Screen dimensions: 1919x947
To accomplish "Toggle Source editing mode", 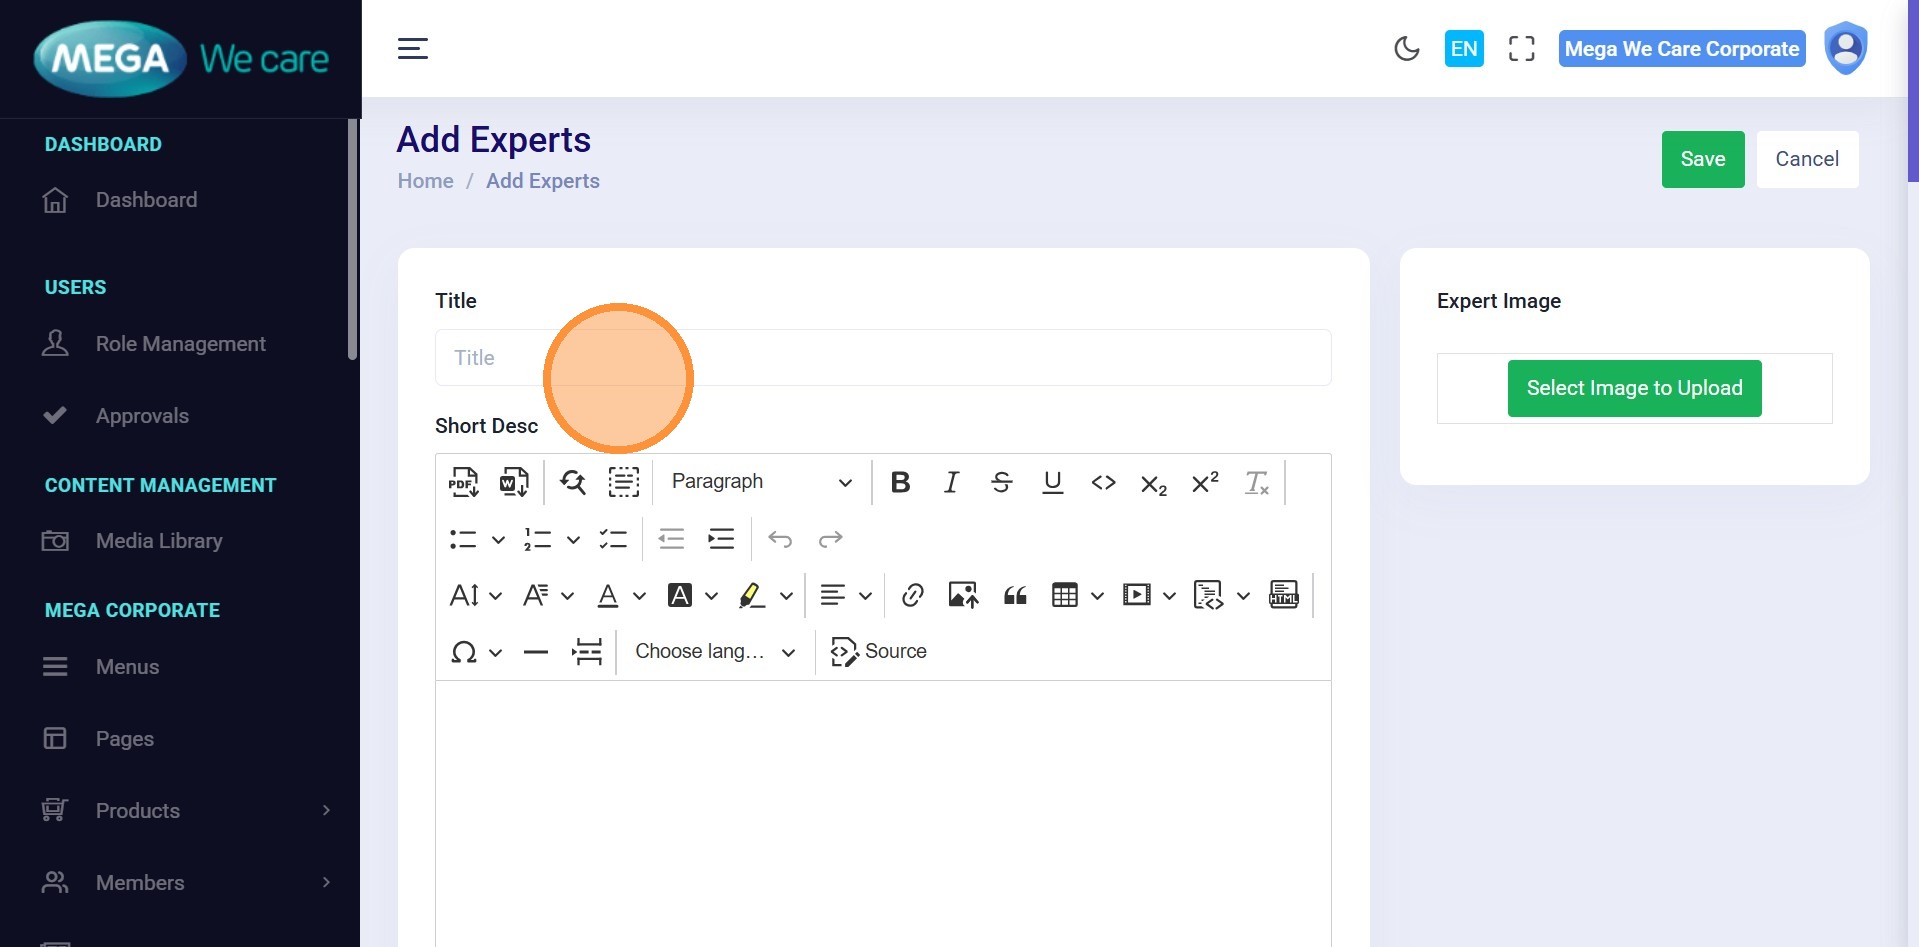I will tap(879, 652).
